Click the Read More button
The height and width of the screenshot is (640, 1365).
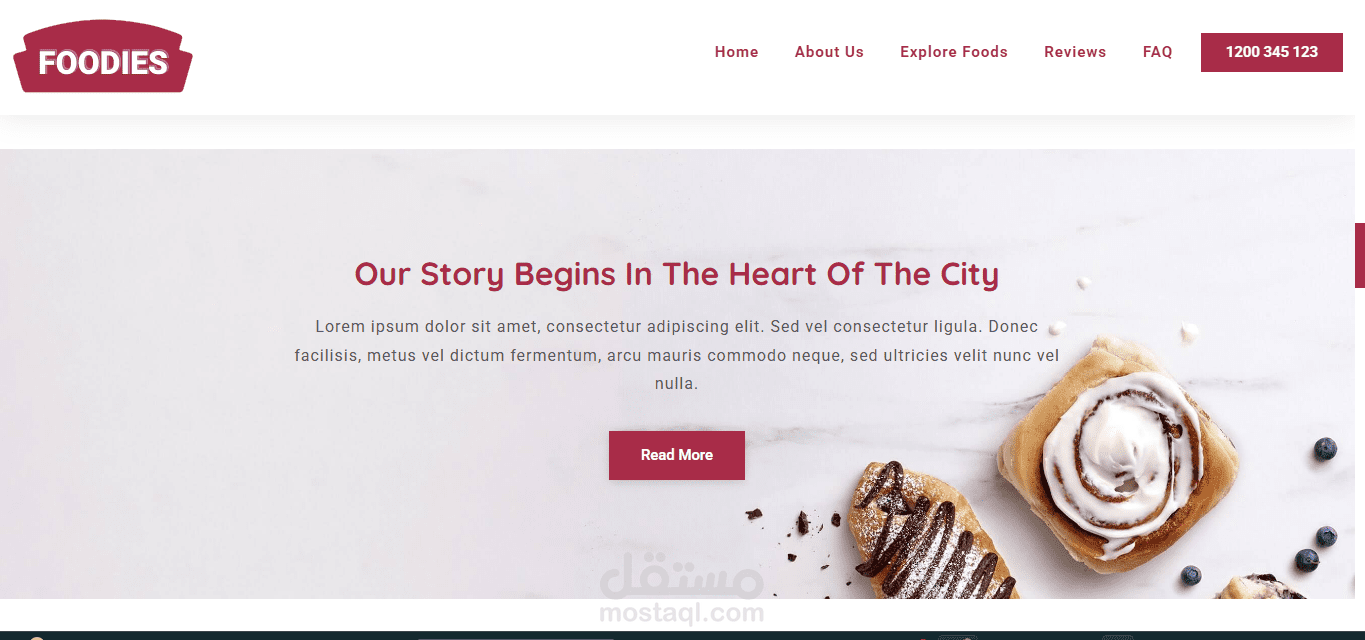[676, 455]
